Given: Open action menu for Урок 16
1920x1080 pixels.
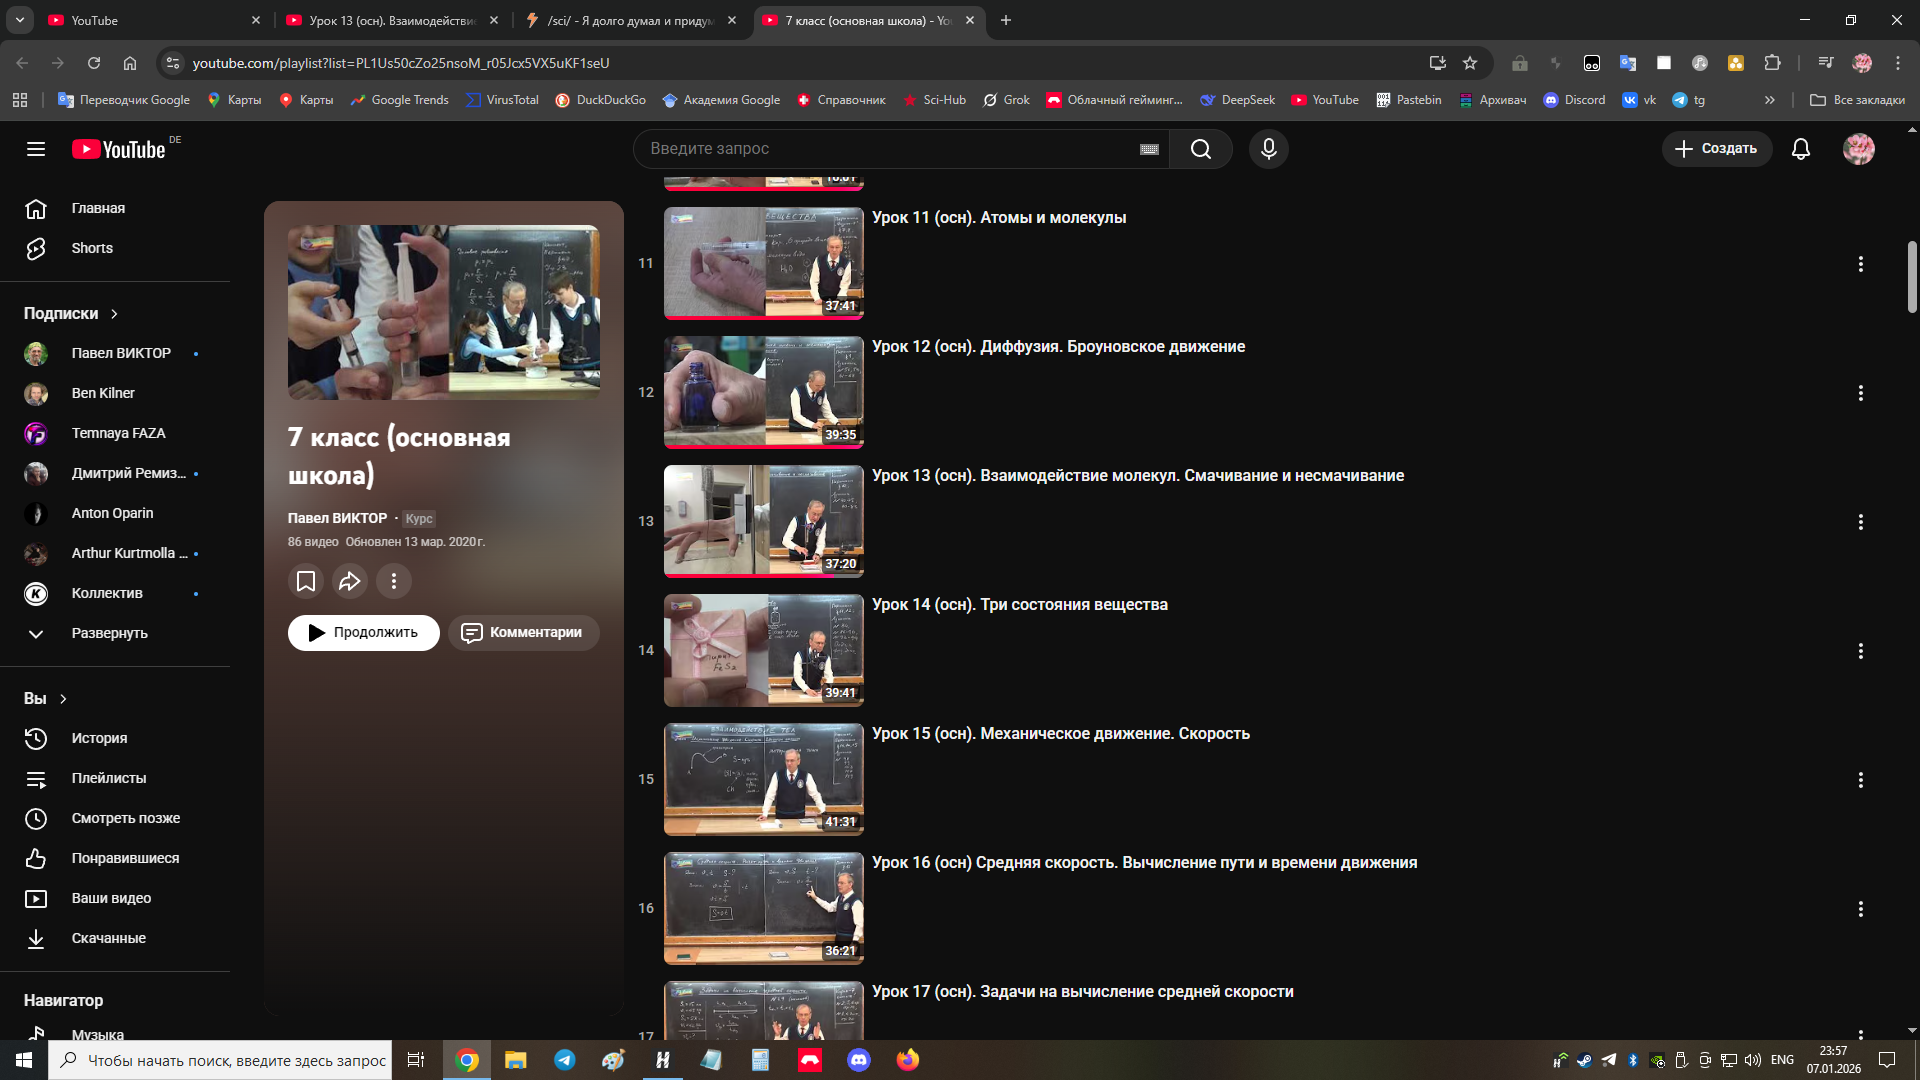Looking at the screenshot, I should 1861,909.
